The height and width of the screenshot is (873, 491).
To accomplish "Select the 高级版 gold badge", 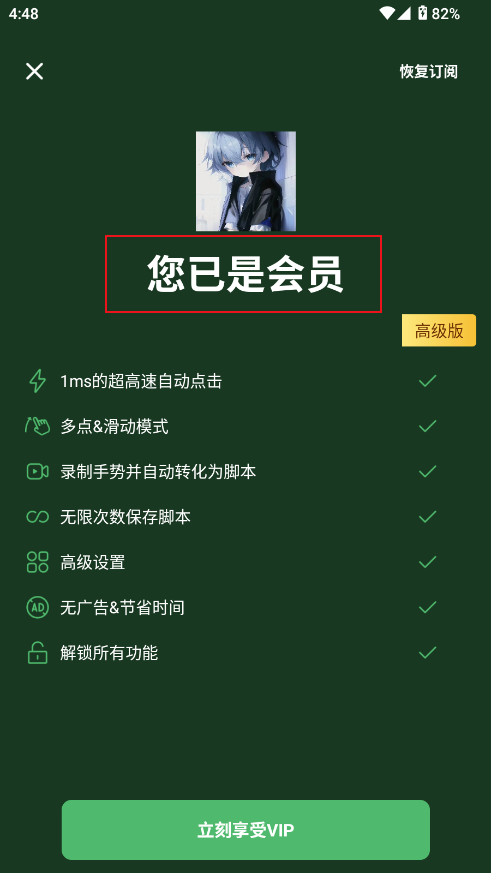I will [x=439, y=330].
